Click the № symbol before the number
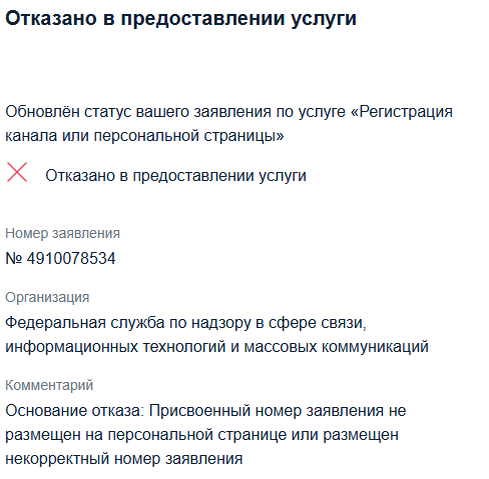Image resolution: width=489 pixels, height=479 pixels. [14, 258]
